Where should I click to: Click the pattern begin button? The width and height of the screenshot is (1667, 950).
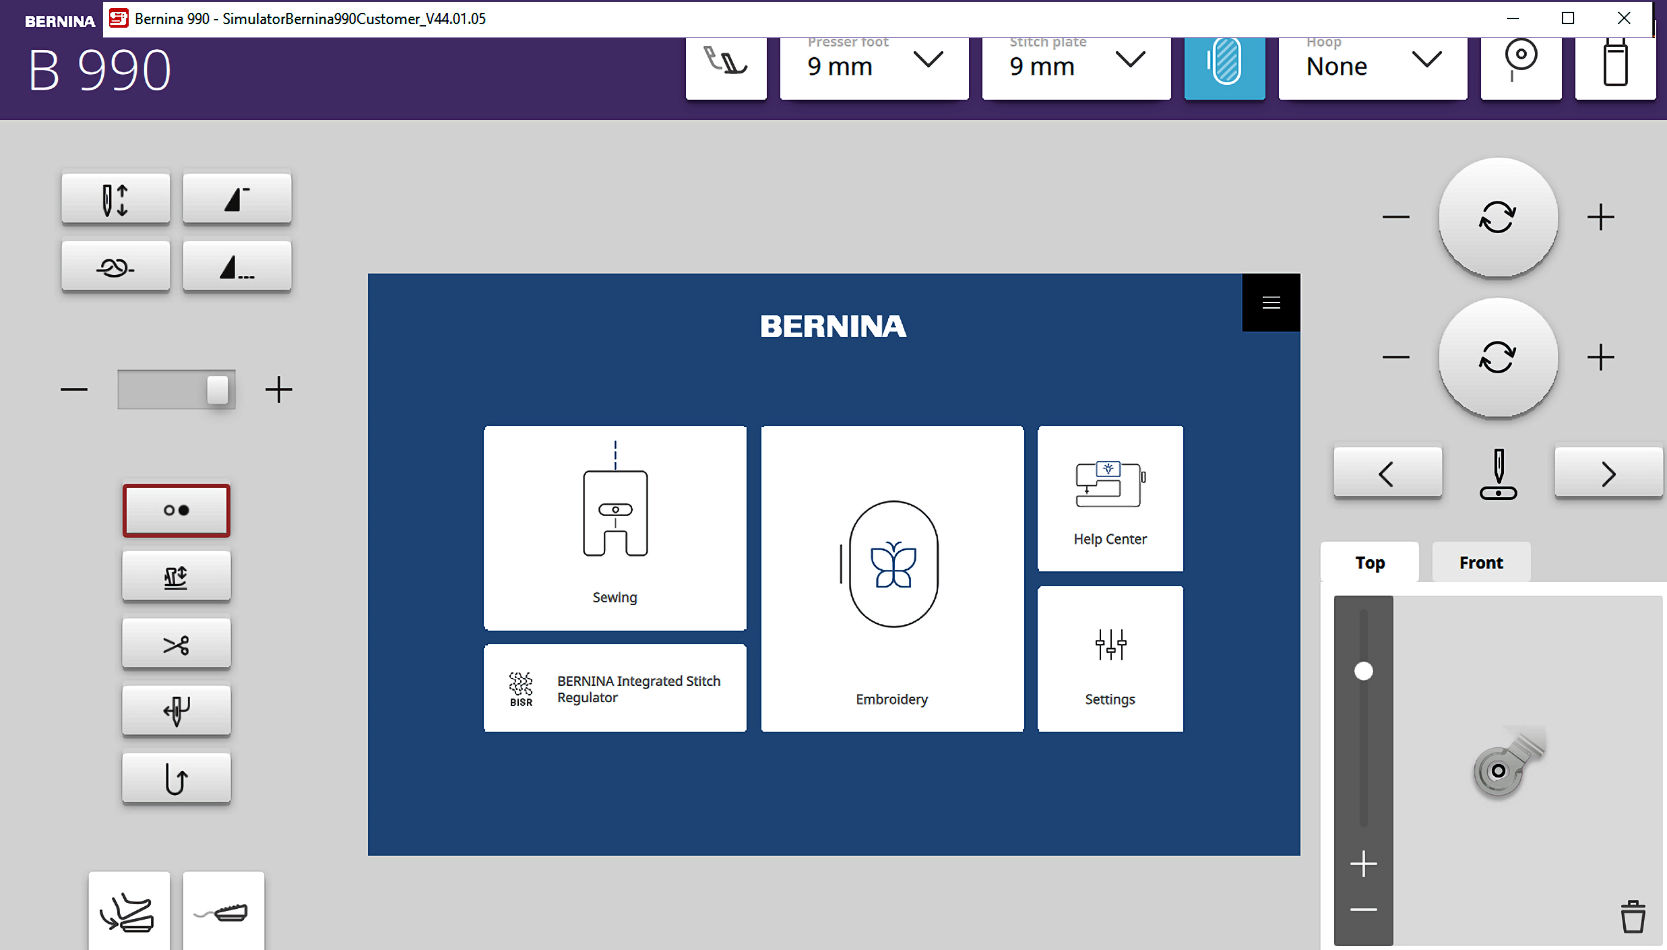[x=237, y=199]
